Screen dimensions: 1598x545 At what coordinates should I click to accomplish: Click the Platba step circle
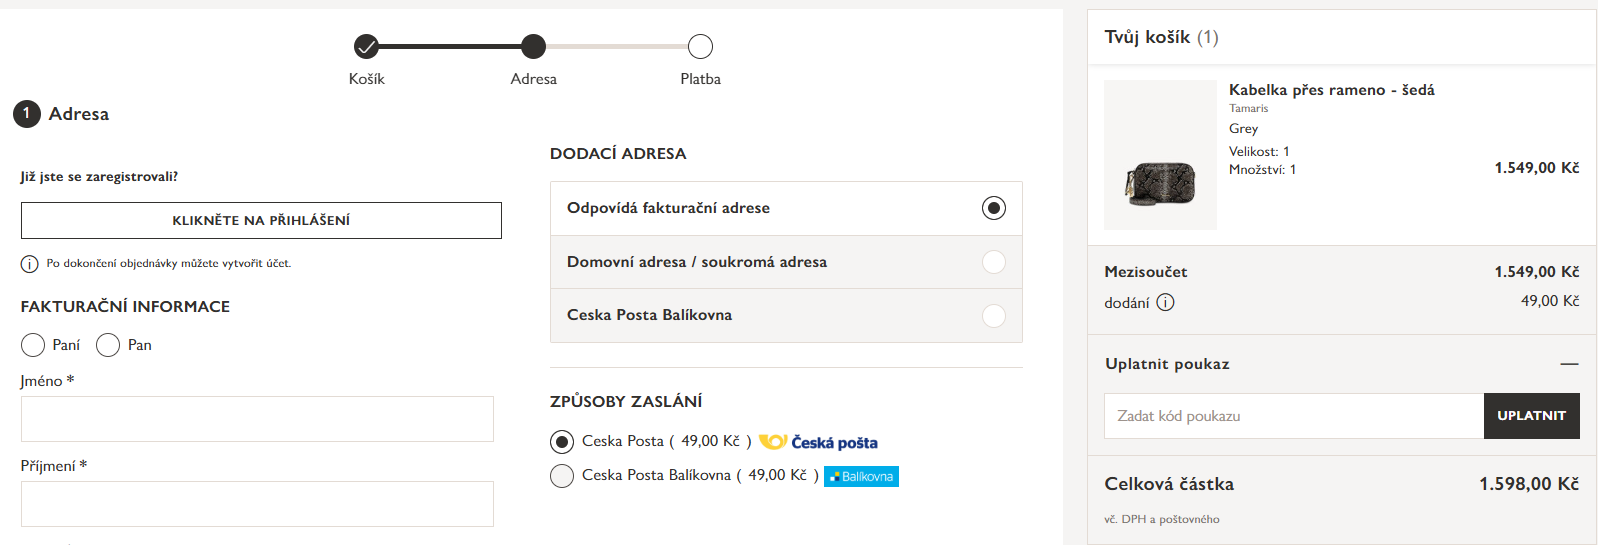click(700, 46)
